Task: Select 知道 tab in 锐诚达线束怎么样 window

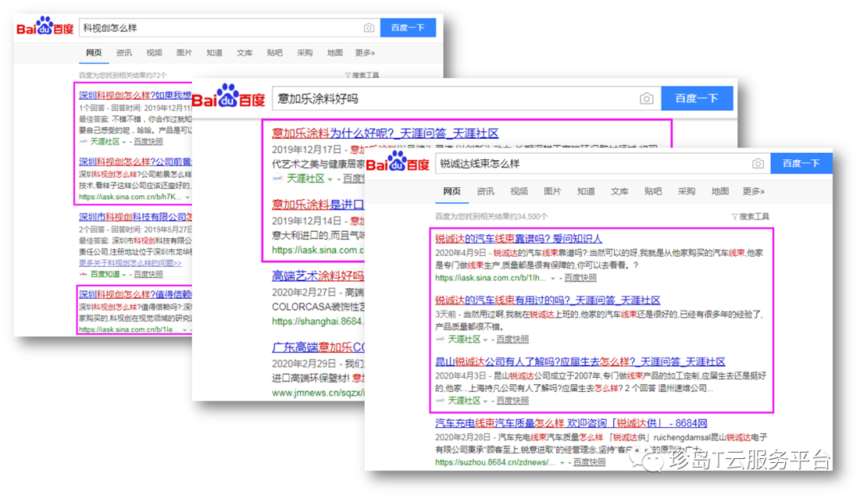Action: (586, 191)
